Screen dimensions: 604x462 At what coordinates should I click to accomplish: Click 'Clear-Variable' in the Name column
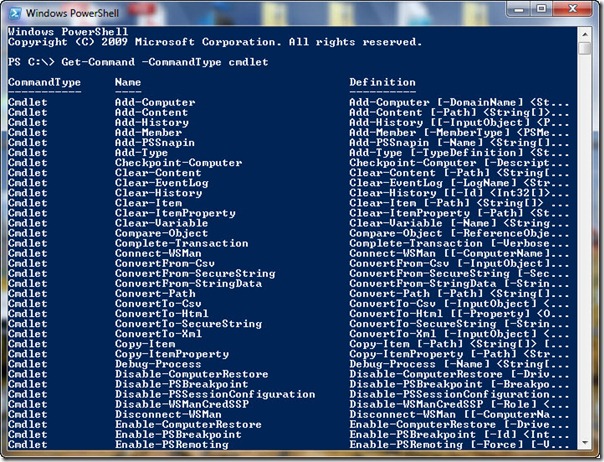click(161, 223)
